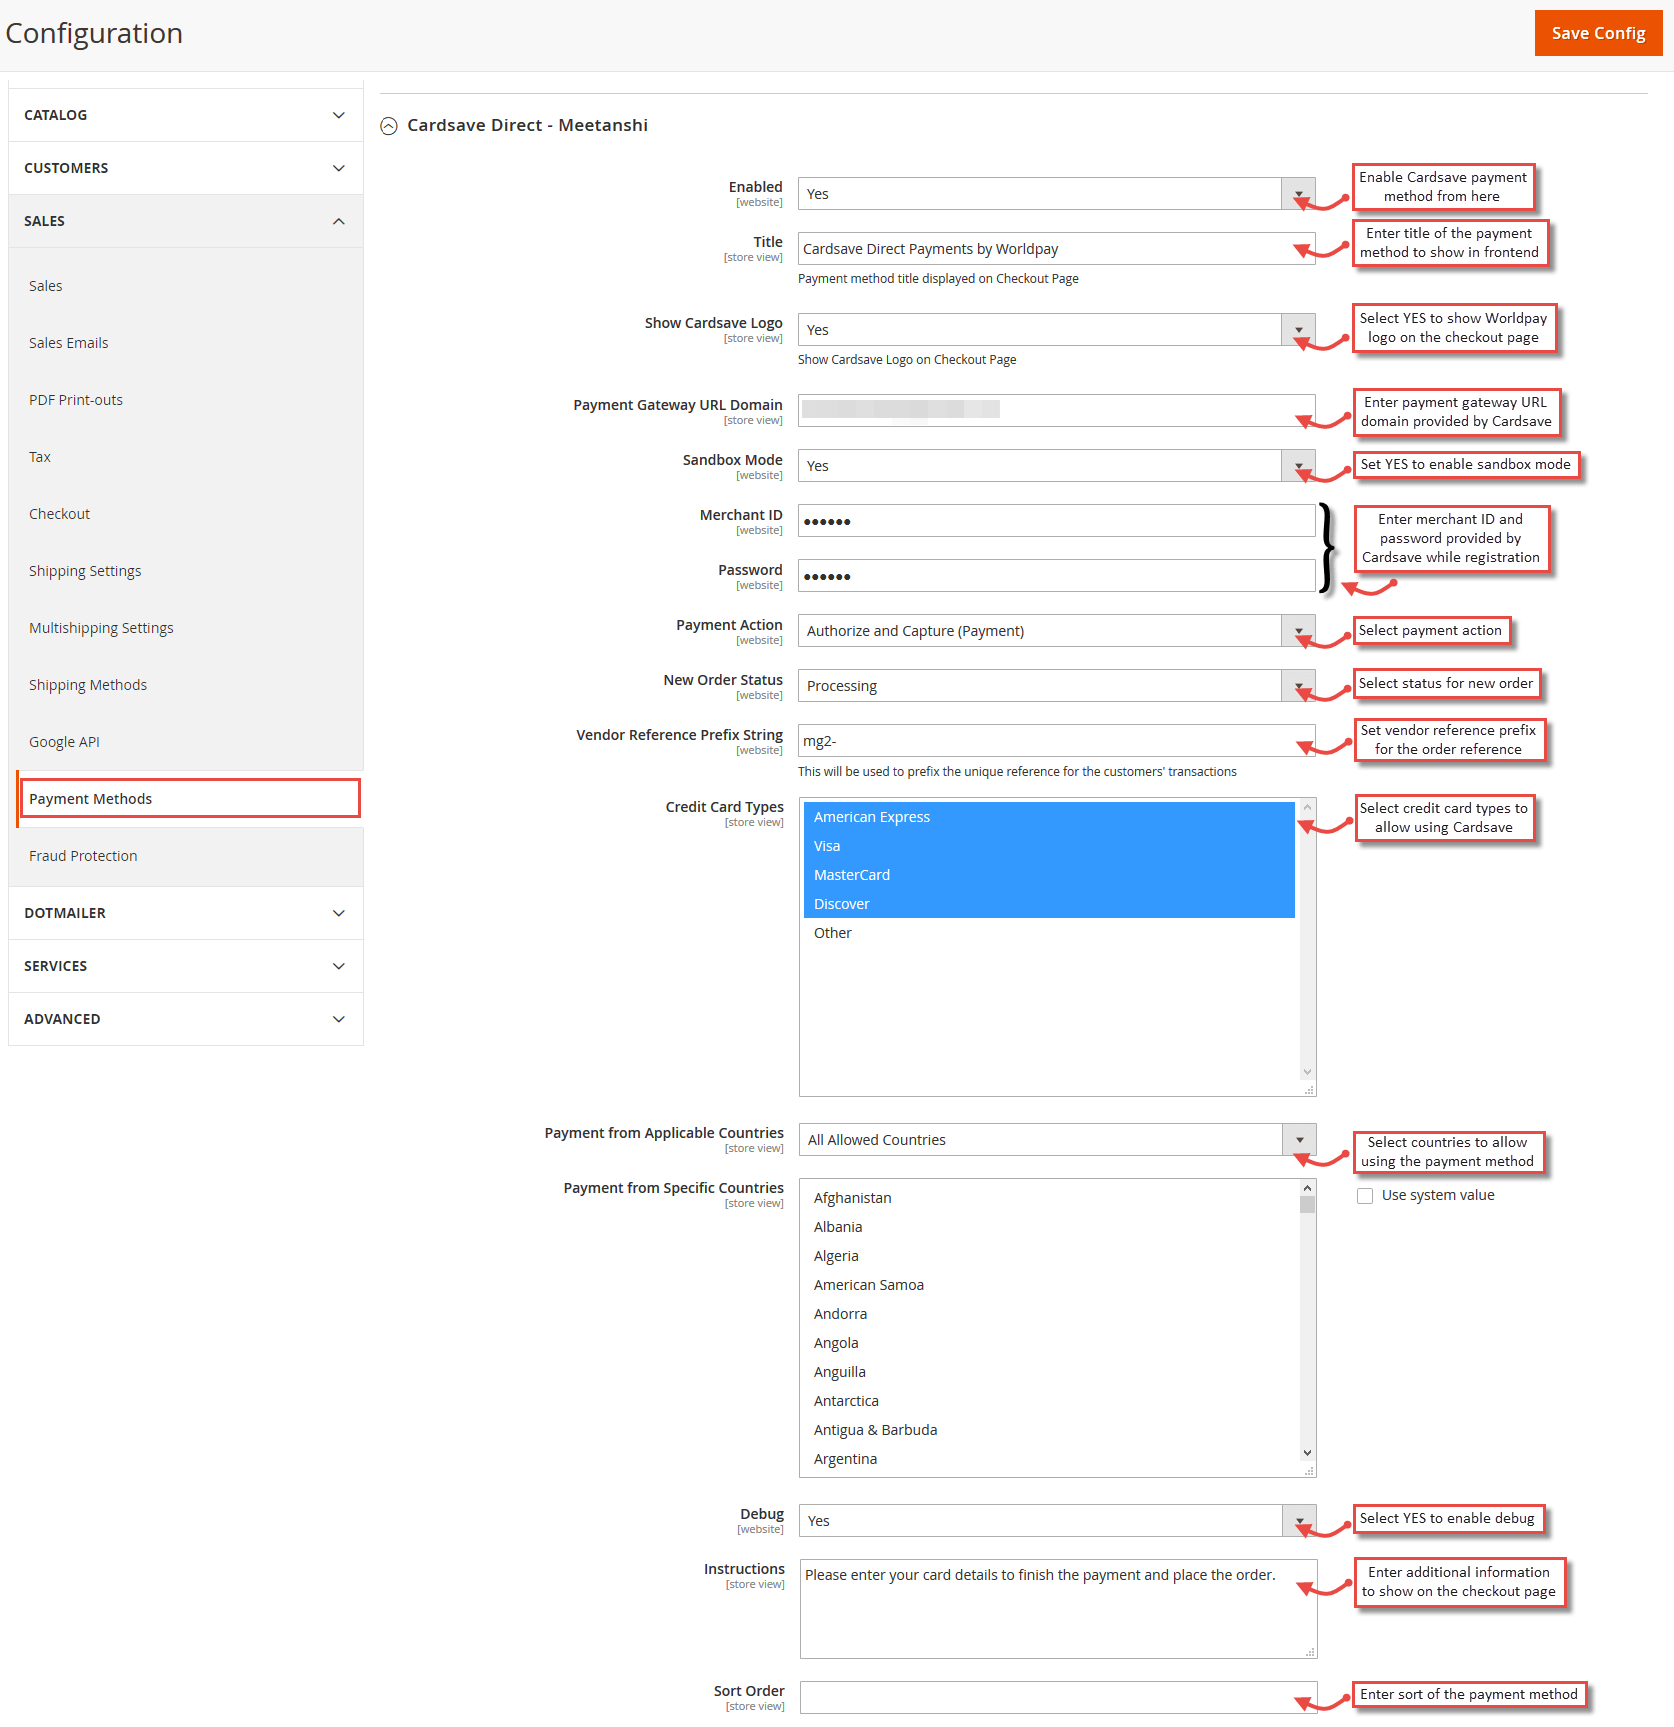Select American Express card type

point(1049,817)
